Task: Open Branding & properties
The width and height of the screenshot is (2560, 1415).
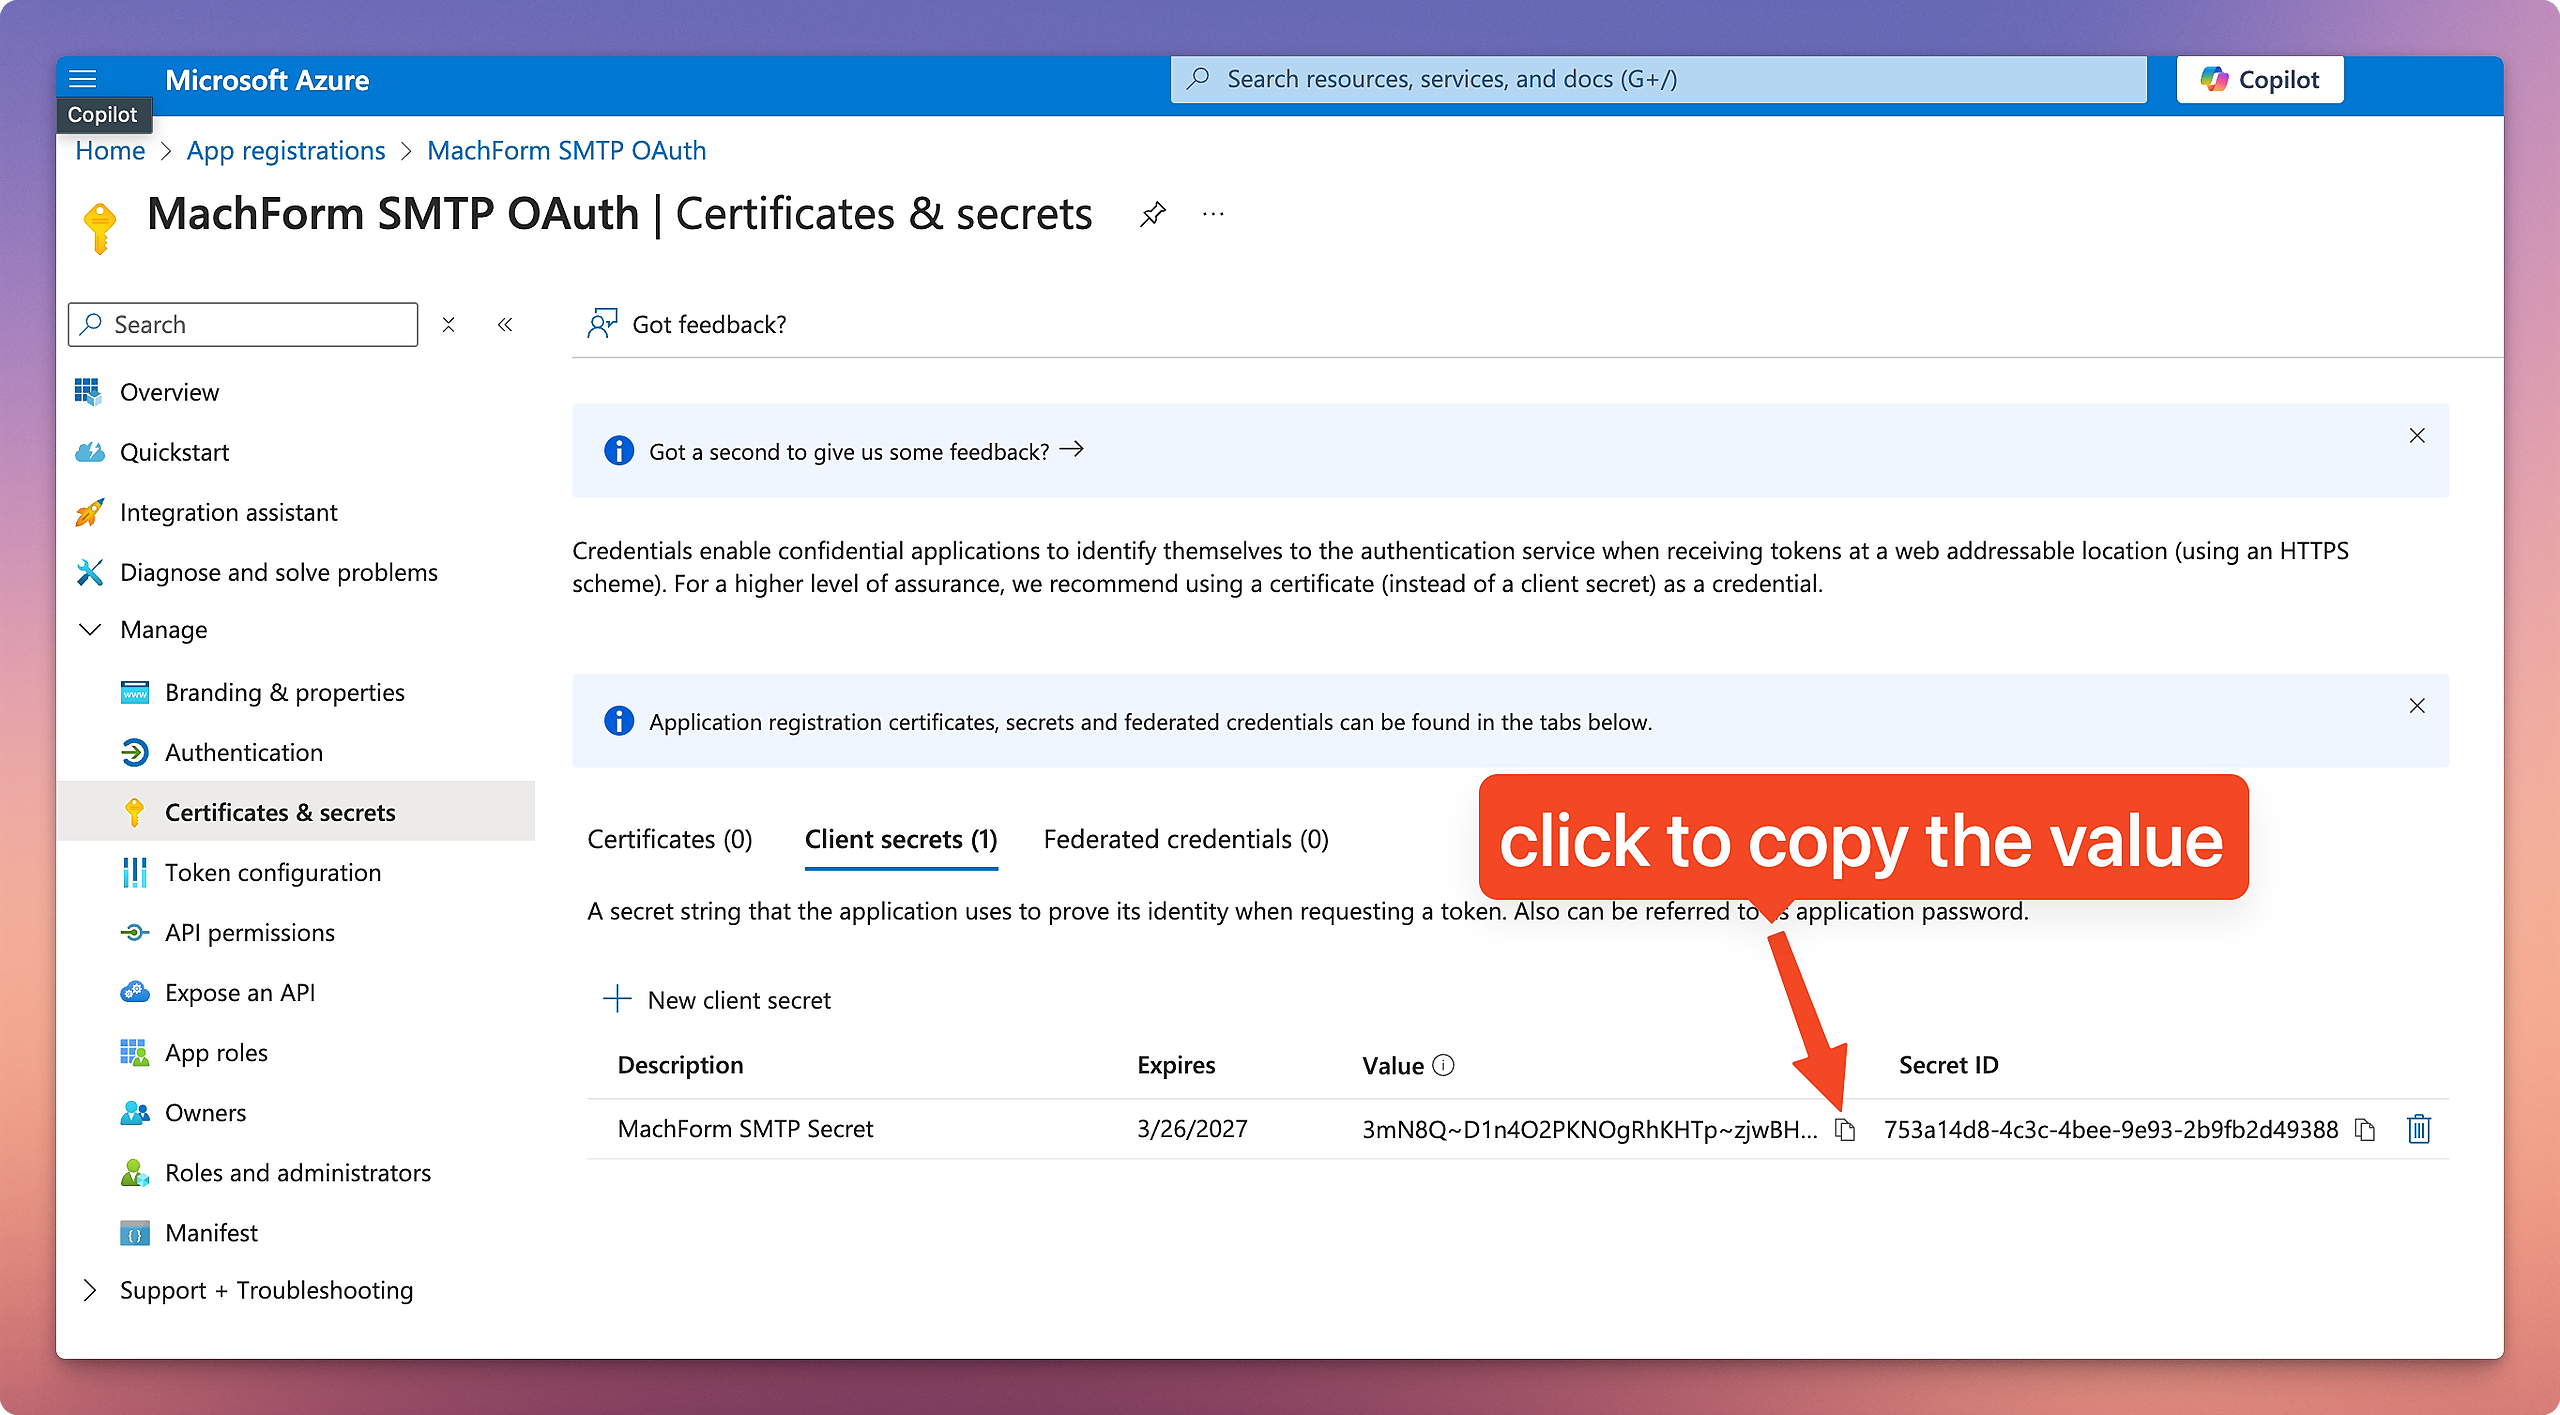Action: tap(284, 692)
